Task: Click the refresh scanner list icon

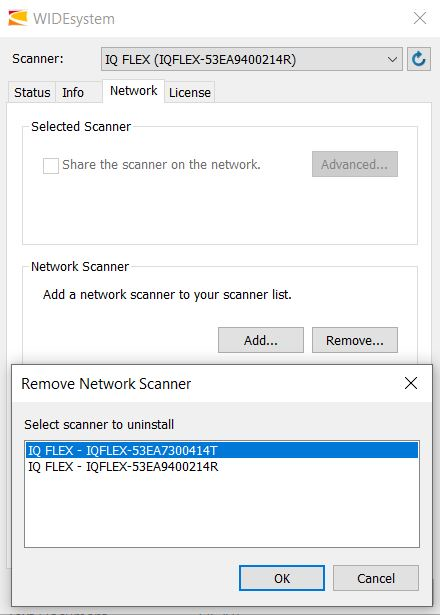Action: tap(419, 59)
